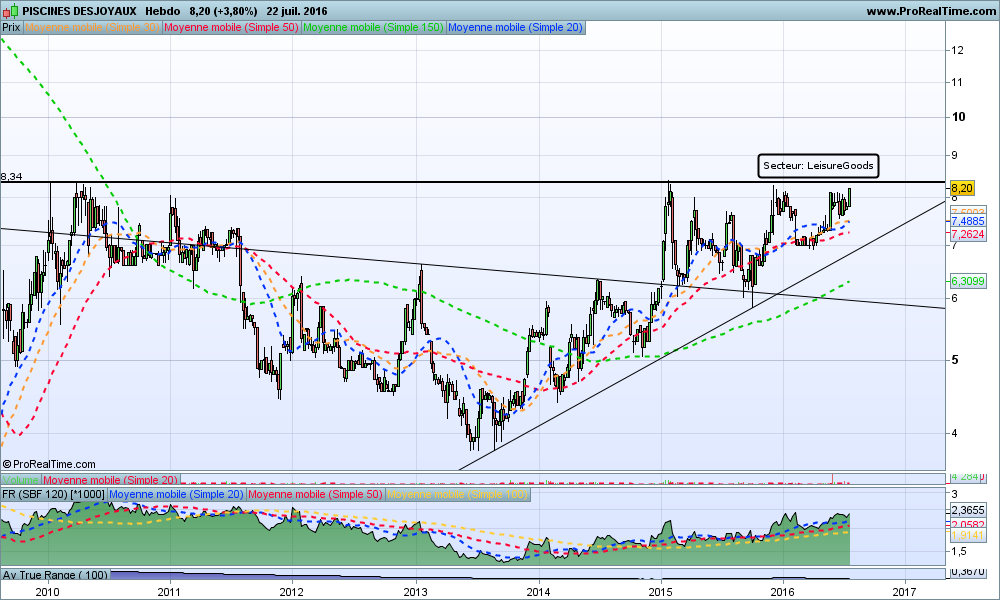The height and width of the screenshot is (600, 1000).
Task: Click the 8,34 resistance level label
Action: tap(11, 177)
